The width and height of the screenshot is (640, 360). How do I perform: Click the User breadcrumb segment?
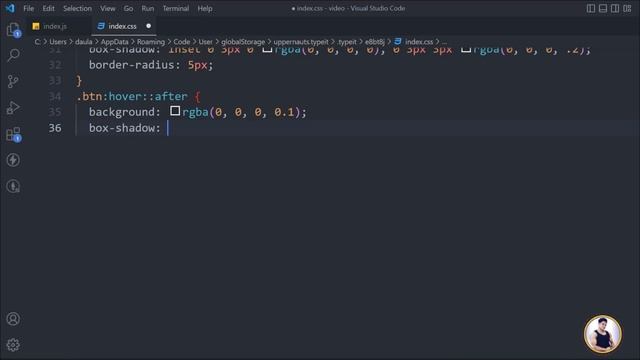coord(205,42)
